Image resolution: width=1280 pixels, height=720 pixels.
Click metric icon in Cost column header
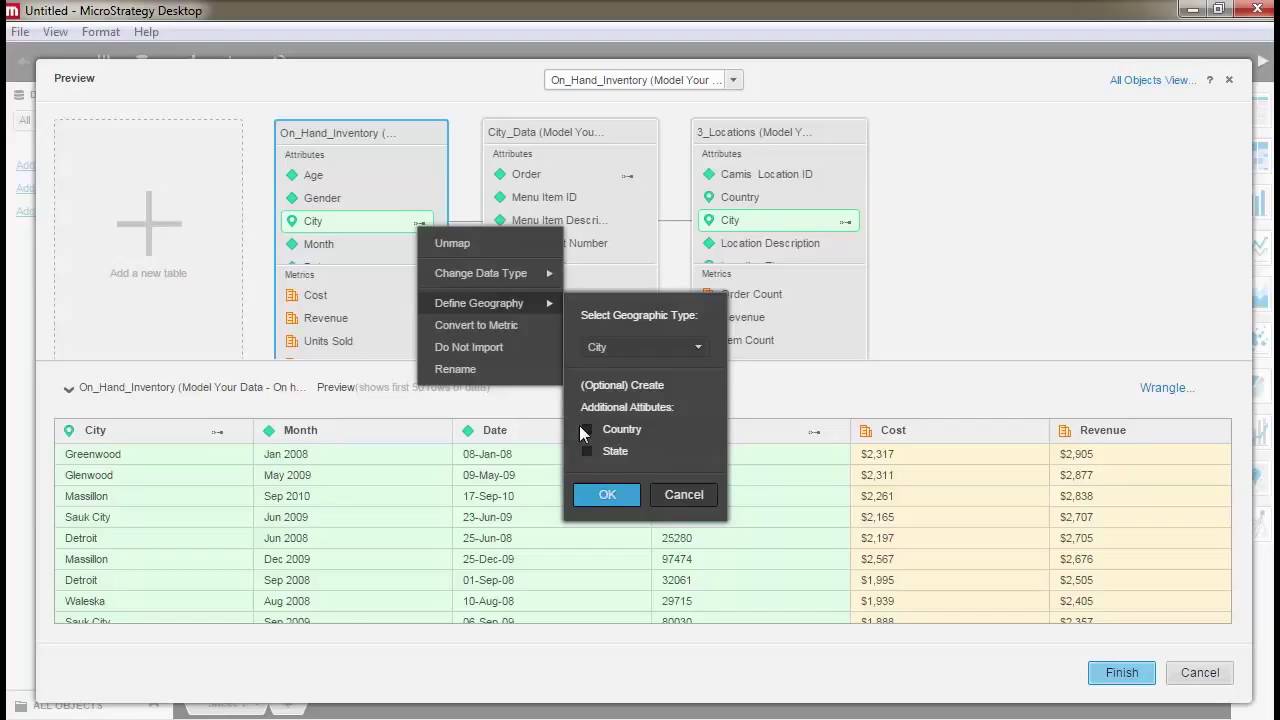(x=866, y=430)
